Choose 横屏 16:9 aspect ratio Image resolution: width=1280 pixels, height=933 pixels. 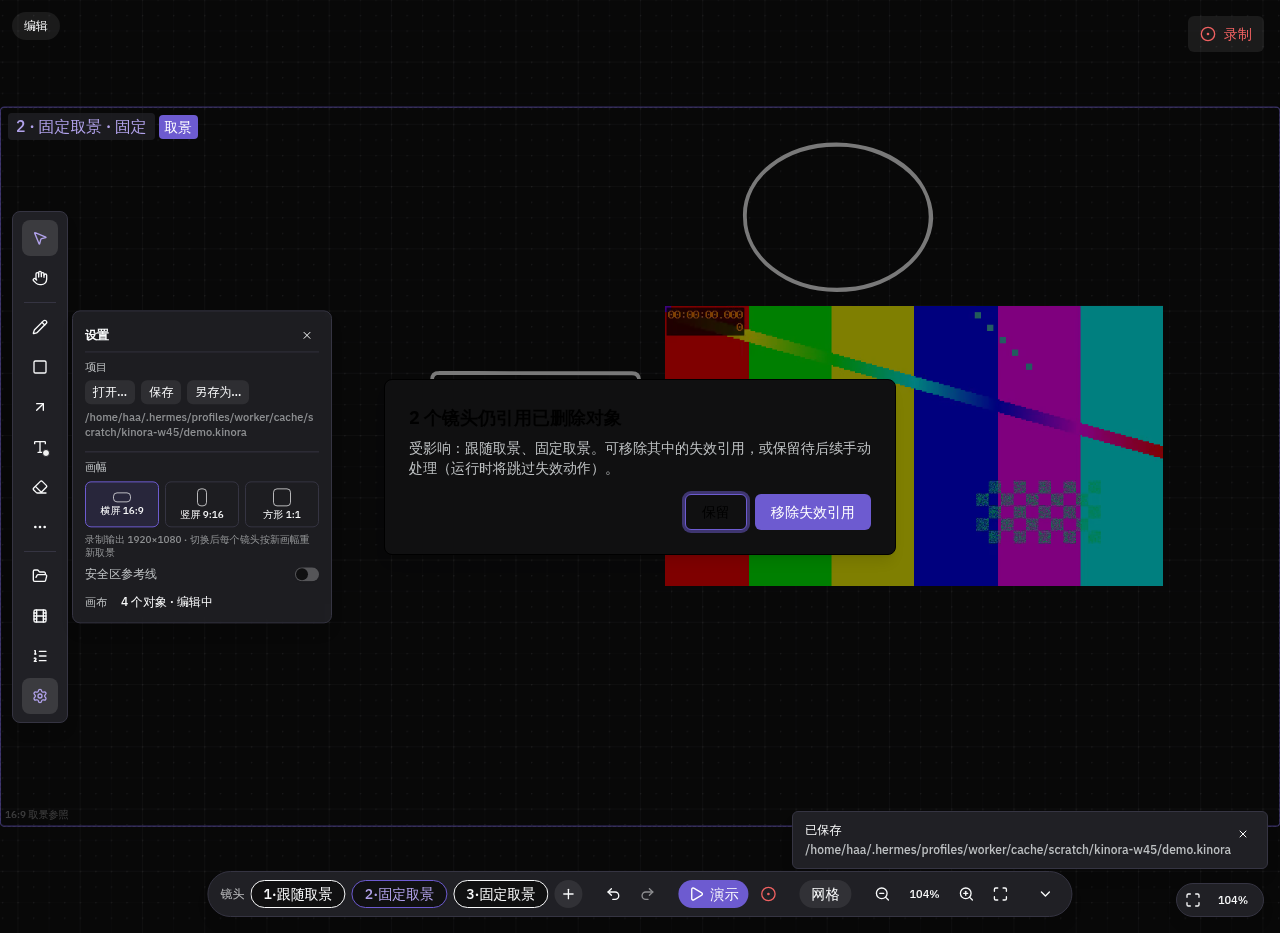122,504
